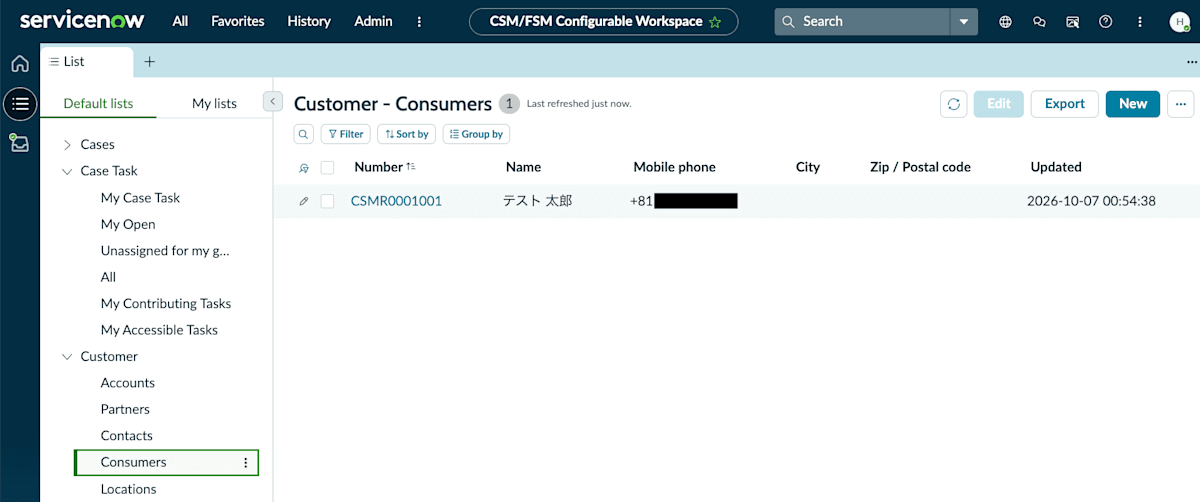Open tab bar overflow three dots
This screenshot has height=502, width=1200.
pos(1190,61)
